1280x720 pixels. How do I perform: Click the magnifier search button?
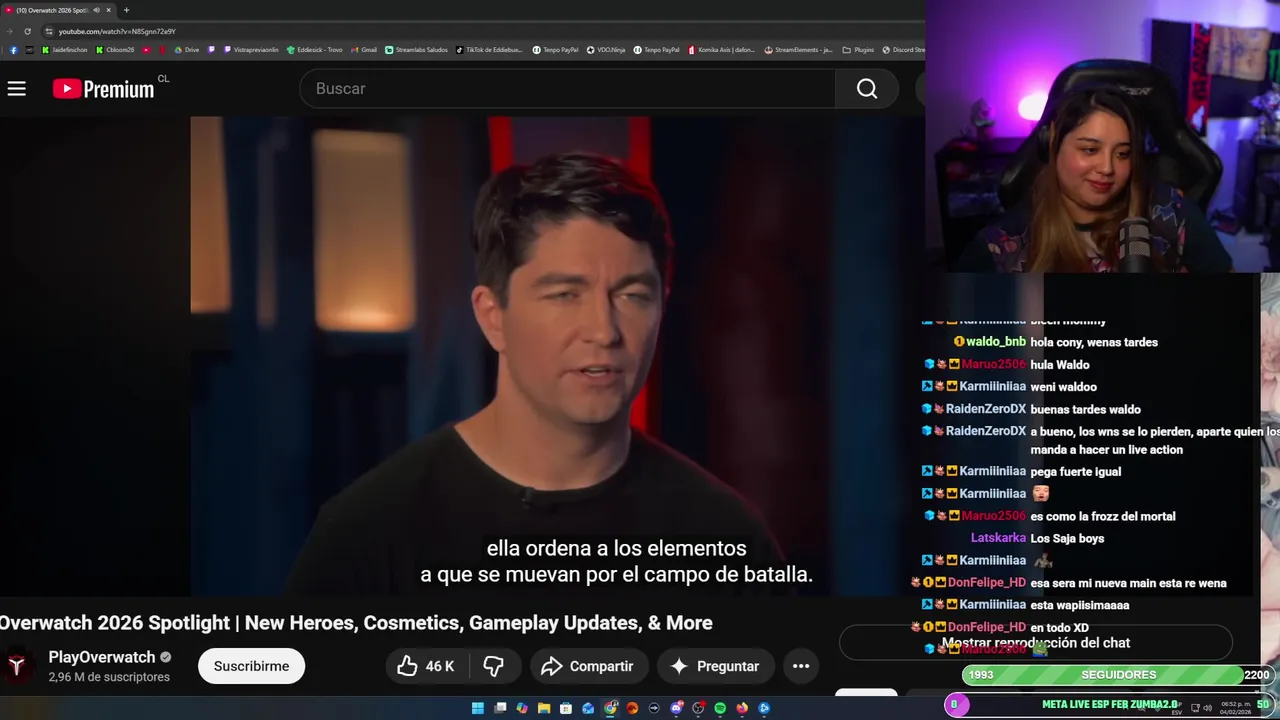[x=867, y=89]
